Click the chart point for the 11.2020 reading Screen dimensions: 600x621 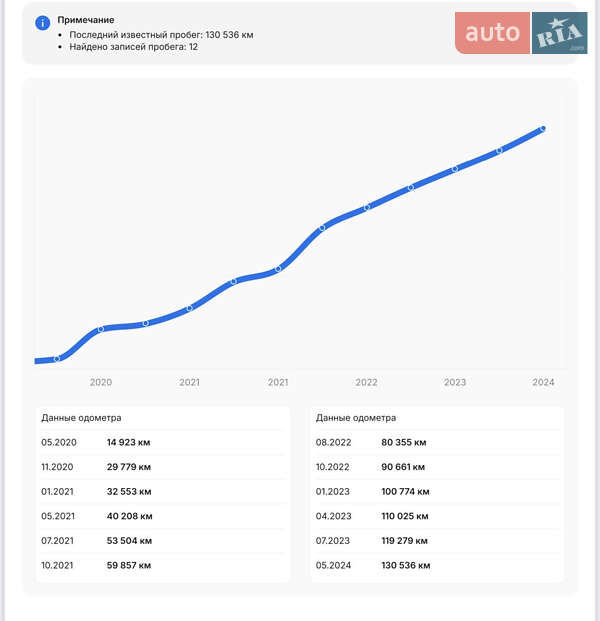point(101,329)
